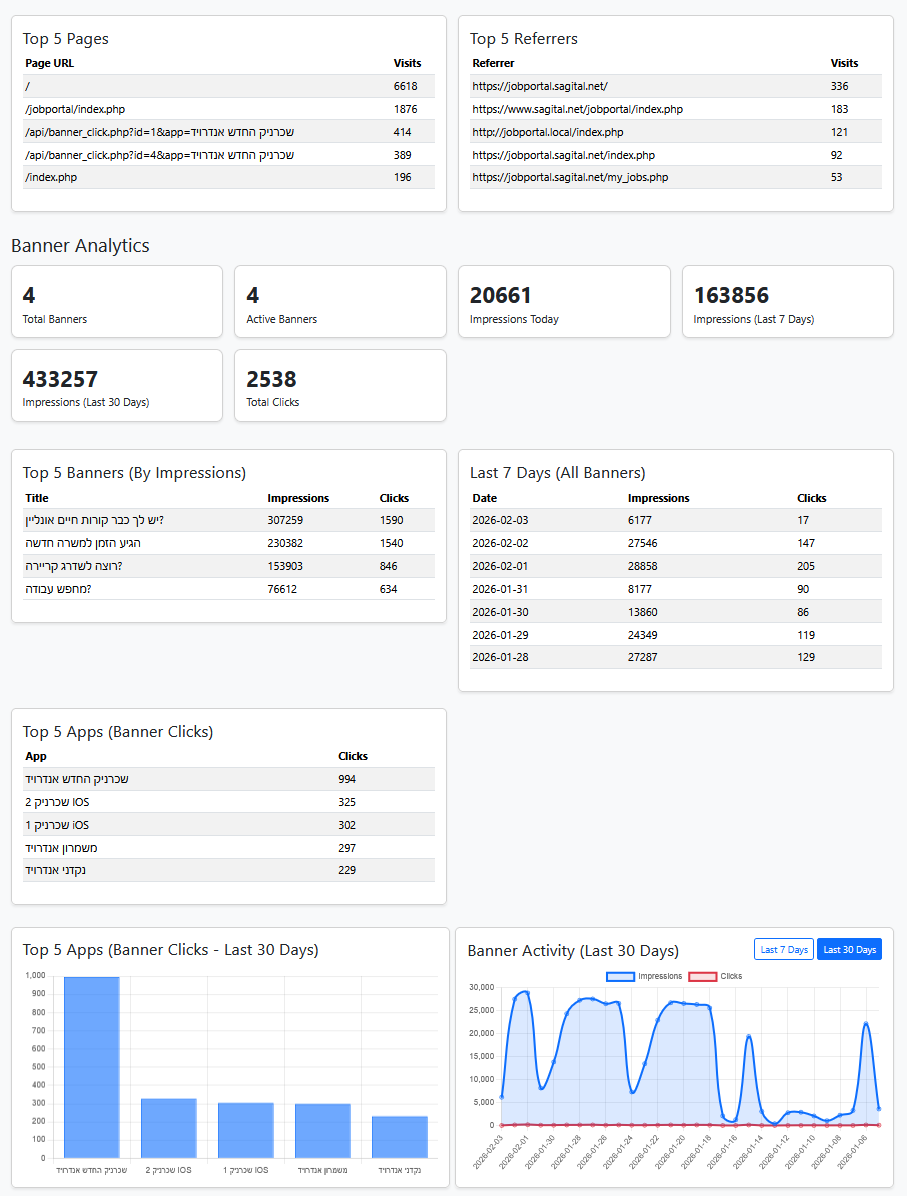The height and width of the screenshot is (1196, 907).
Task: Select the 2026-01-31 date row
Action: click(x=676, y=589)
